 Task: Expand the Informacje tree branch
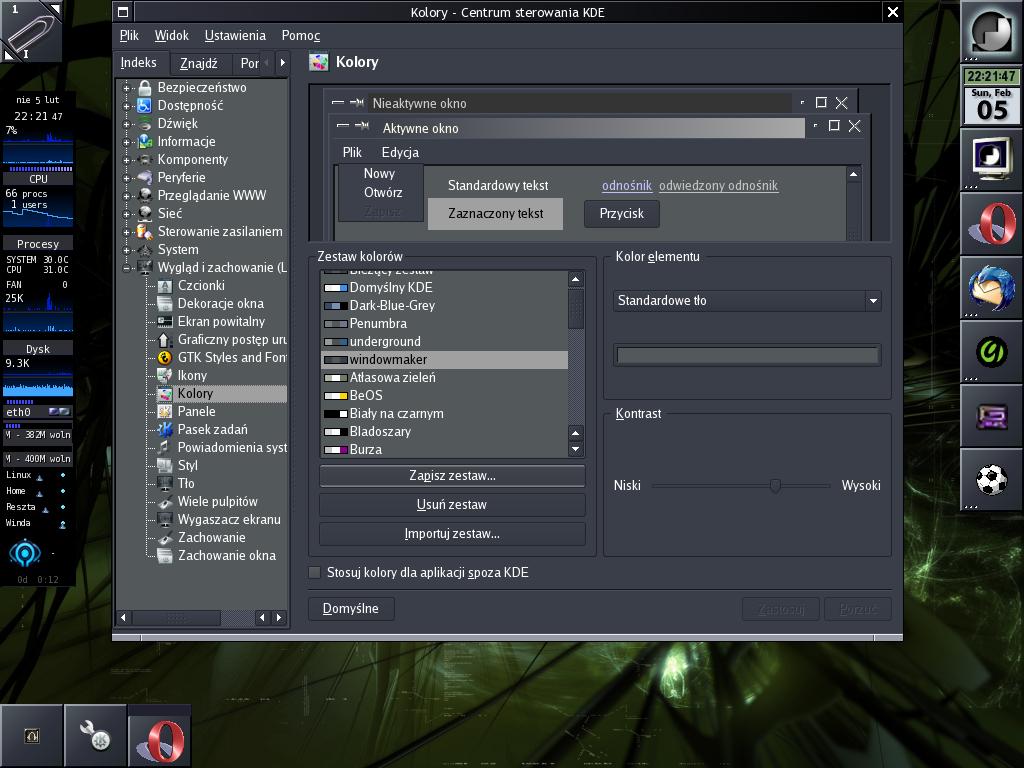pos(127,141)
